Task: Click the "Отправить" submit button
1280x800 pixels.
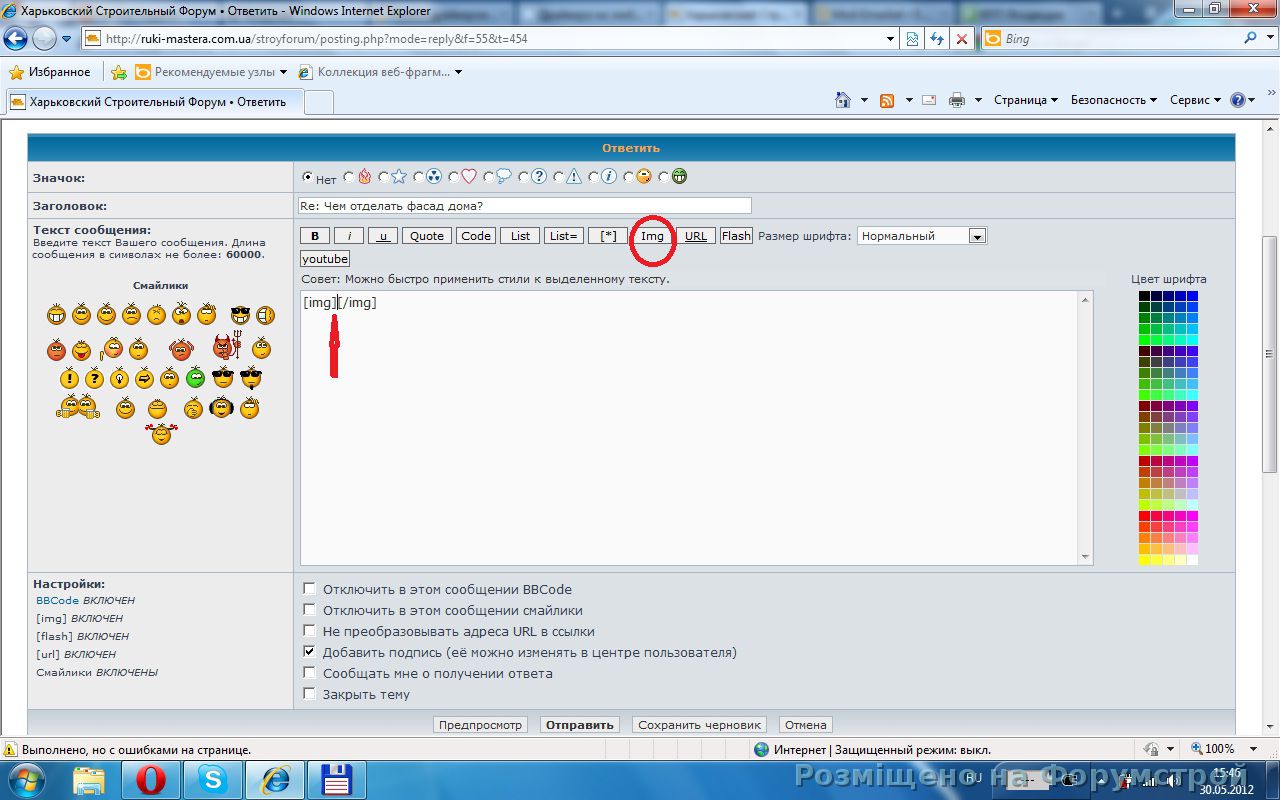Action: click(x=579, y=725)
